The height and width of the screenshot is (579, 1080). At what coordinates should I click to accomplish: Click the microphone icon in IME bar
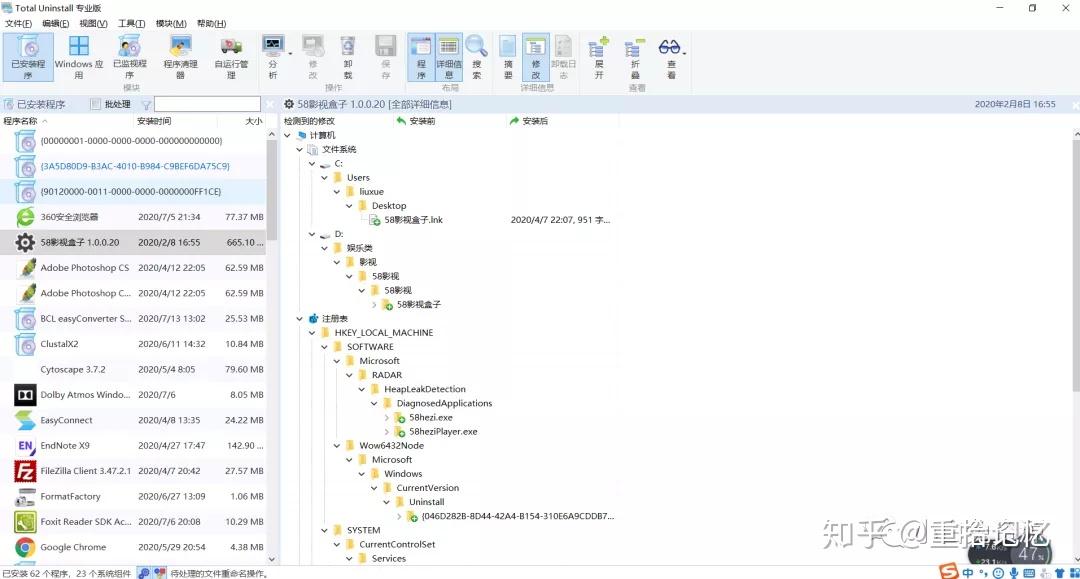point(1014,573)
